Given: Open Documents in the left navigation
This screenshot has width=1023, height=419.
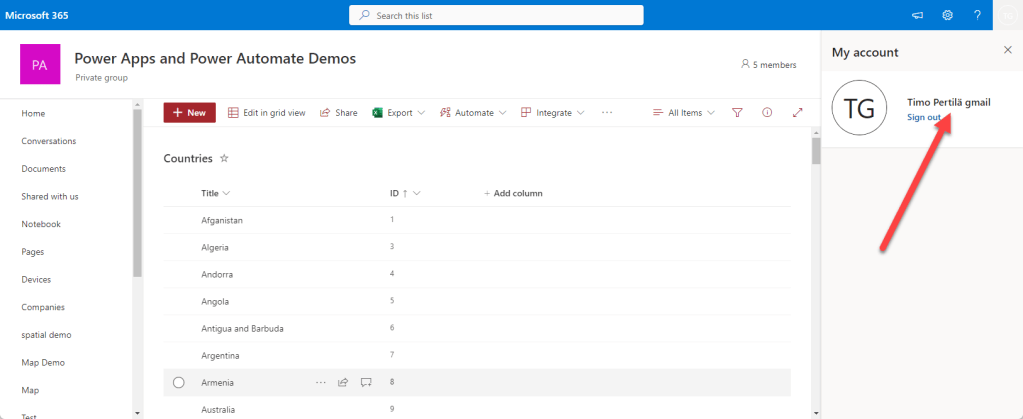Looking at the screenshot, I should click(43, 169).
